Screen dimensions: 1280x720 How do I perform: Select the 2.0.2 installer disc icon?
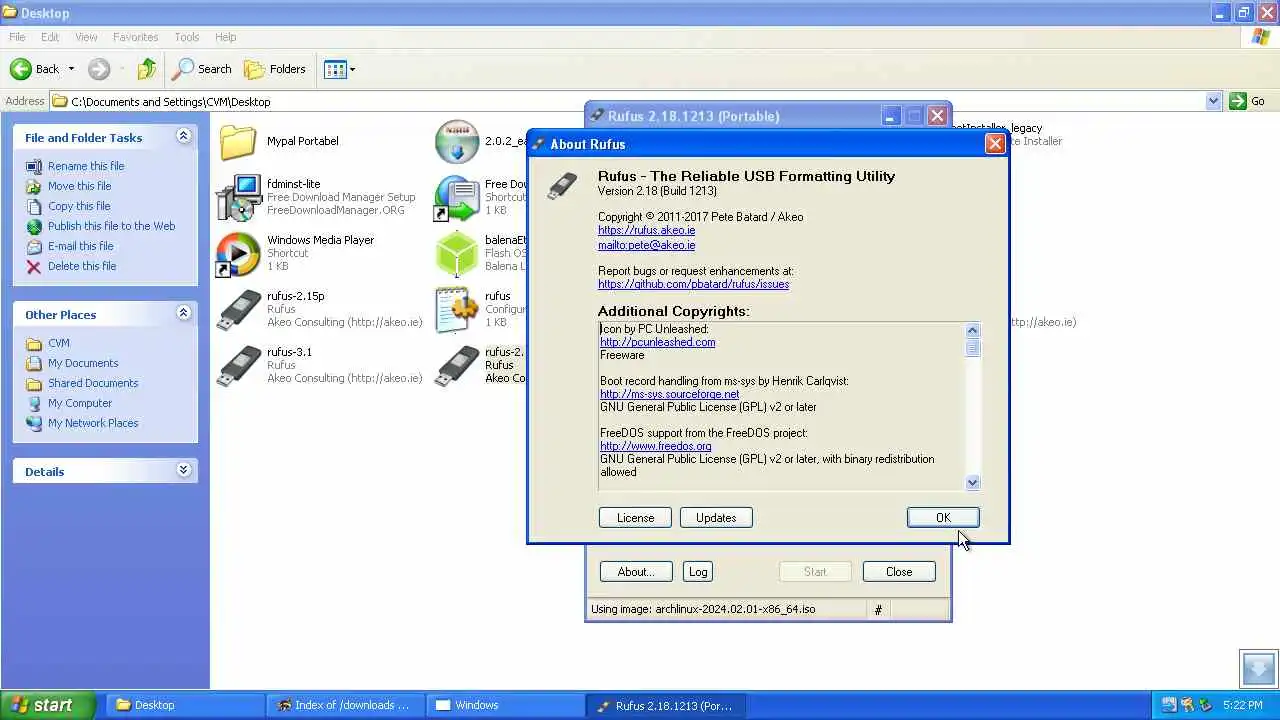pyautogui.click(x=456, y=142)
